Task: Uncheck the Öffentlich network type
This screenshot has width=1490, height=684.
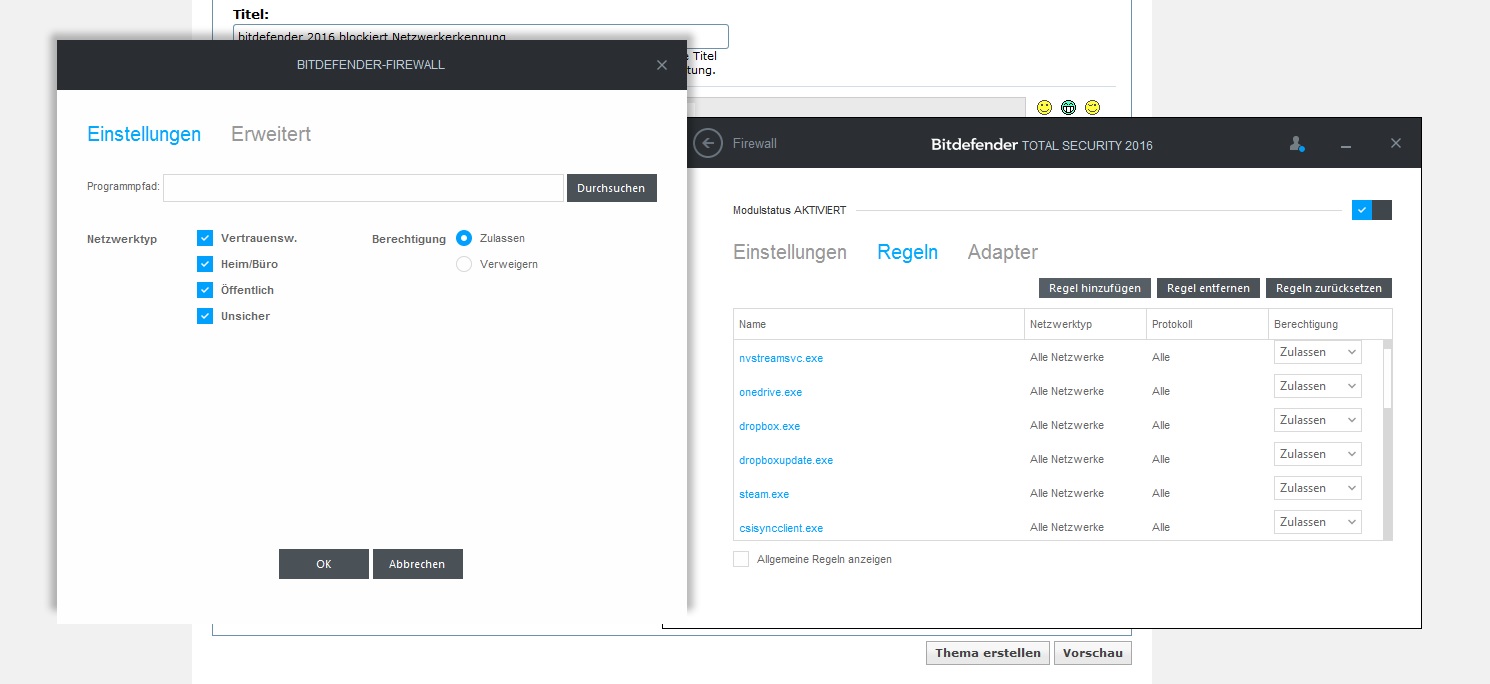Action: 205,290
